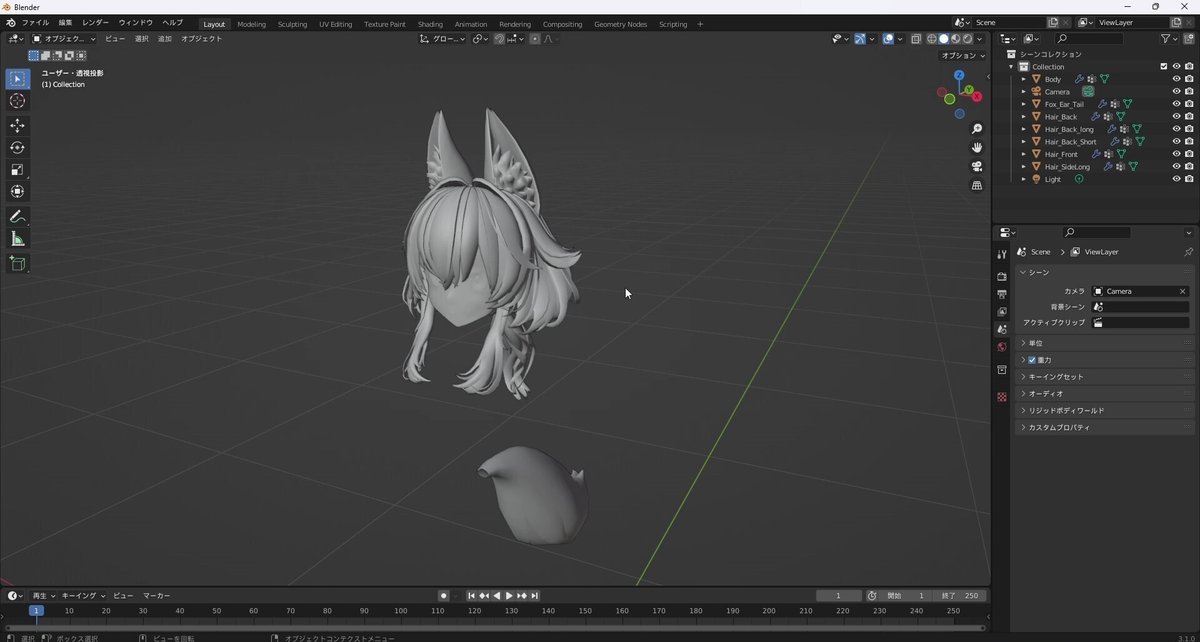Click the pan hand icon in viewport

pyautogui.click(x=977, y=148)
